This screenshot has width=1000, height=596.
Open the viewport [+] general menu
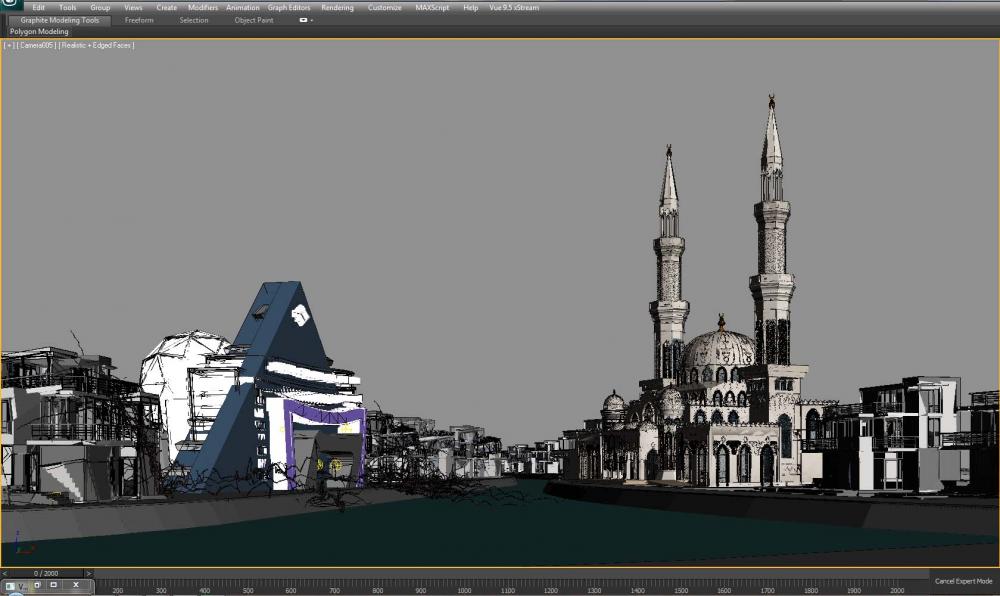pyautogui.click(x=10, y=45)
